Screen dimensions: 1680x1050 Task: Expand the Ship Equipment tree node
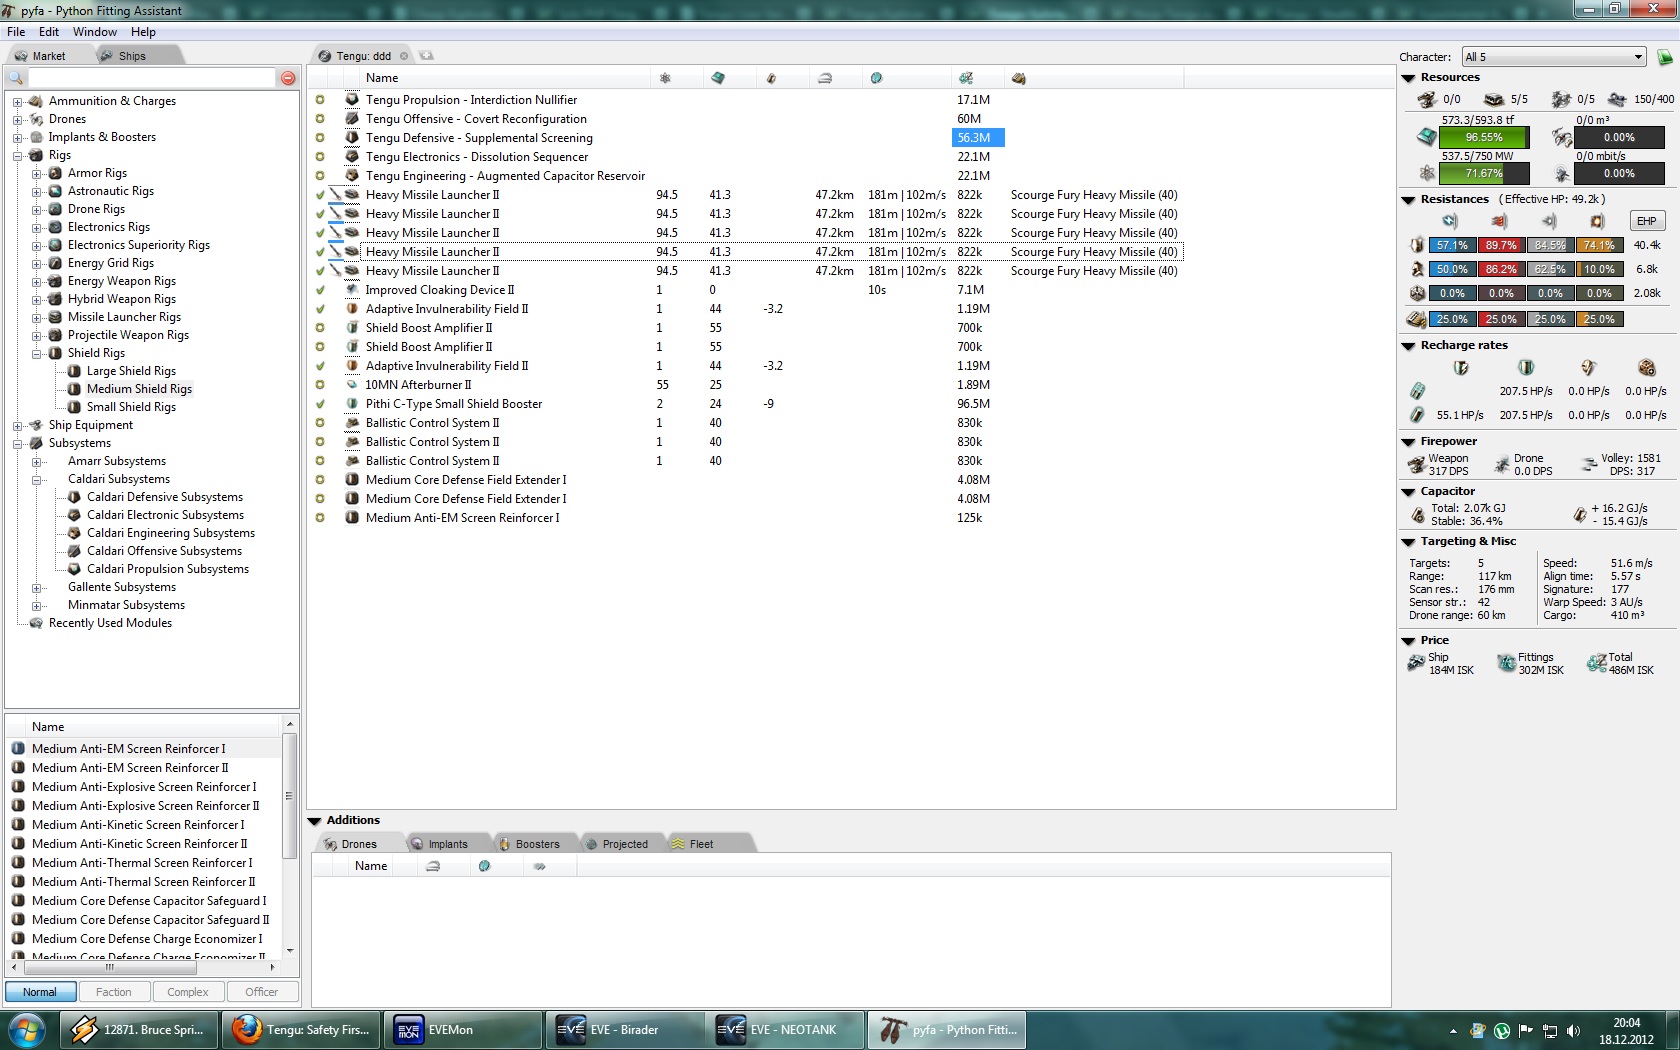[17, 425]
